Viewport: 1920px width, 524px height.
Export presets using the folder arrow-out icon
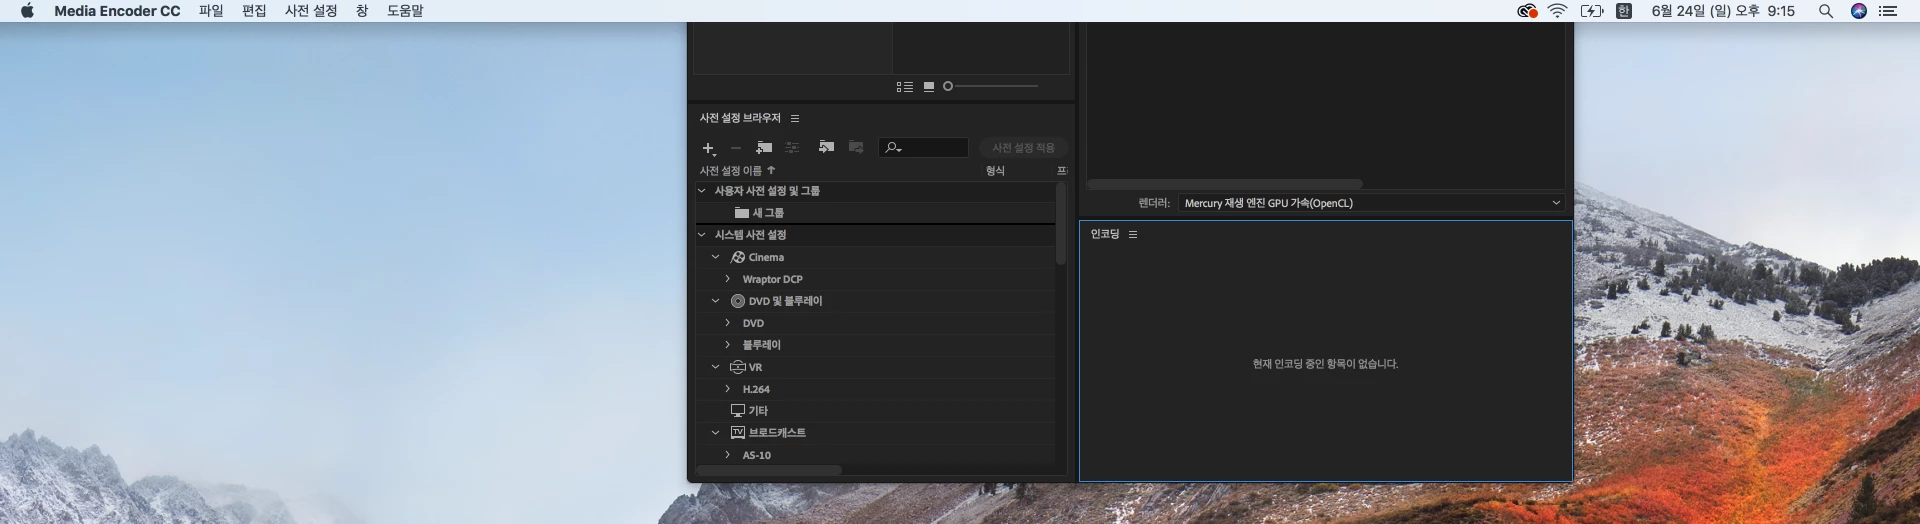point(856,147)
